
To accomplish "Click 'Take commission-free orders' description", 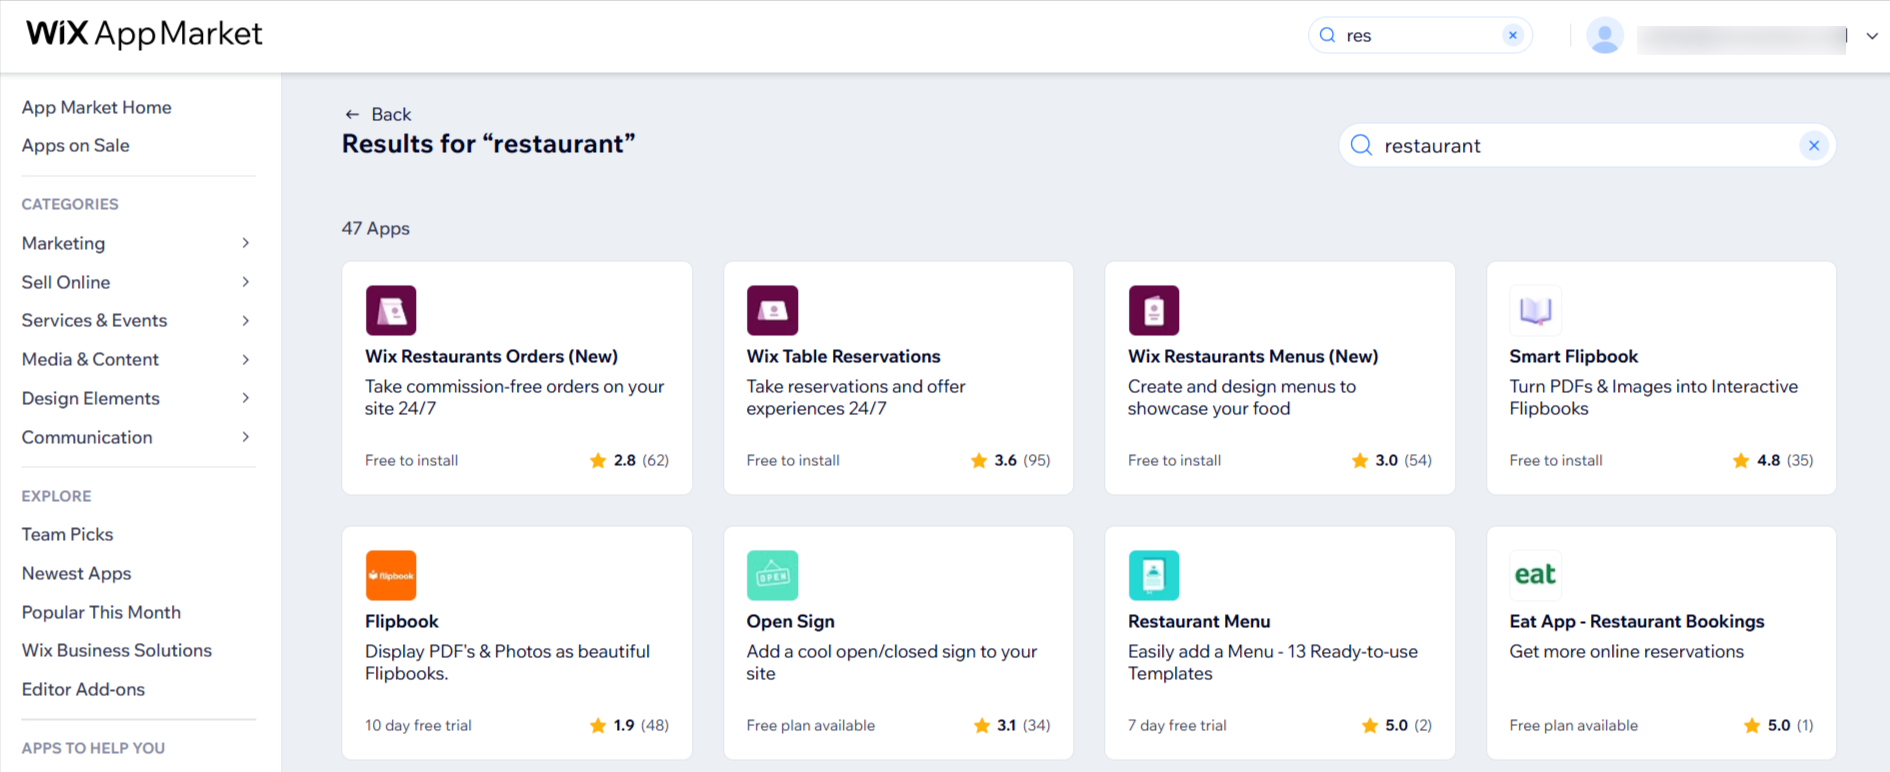I will (x=514, y=397).
